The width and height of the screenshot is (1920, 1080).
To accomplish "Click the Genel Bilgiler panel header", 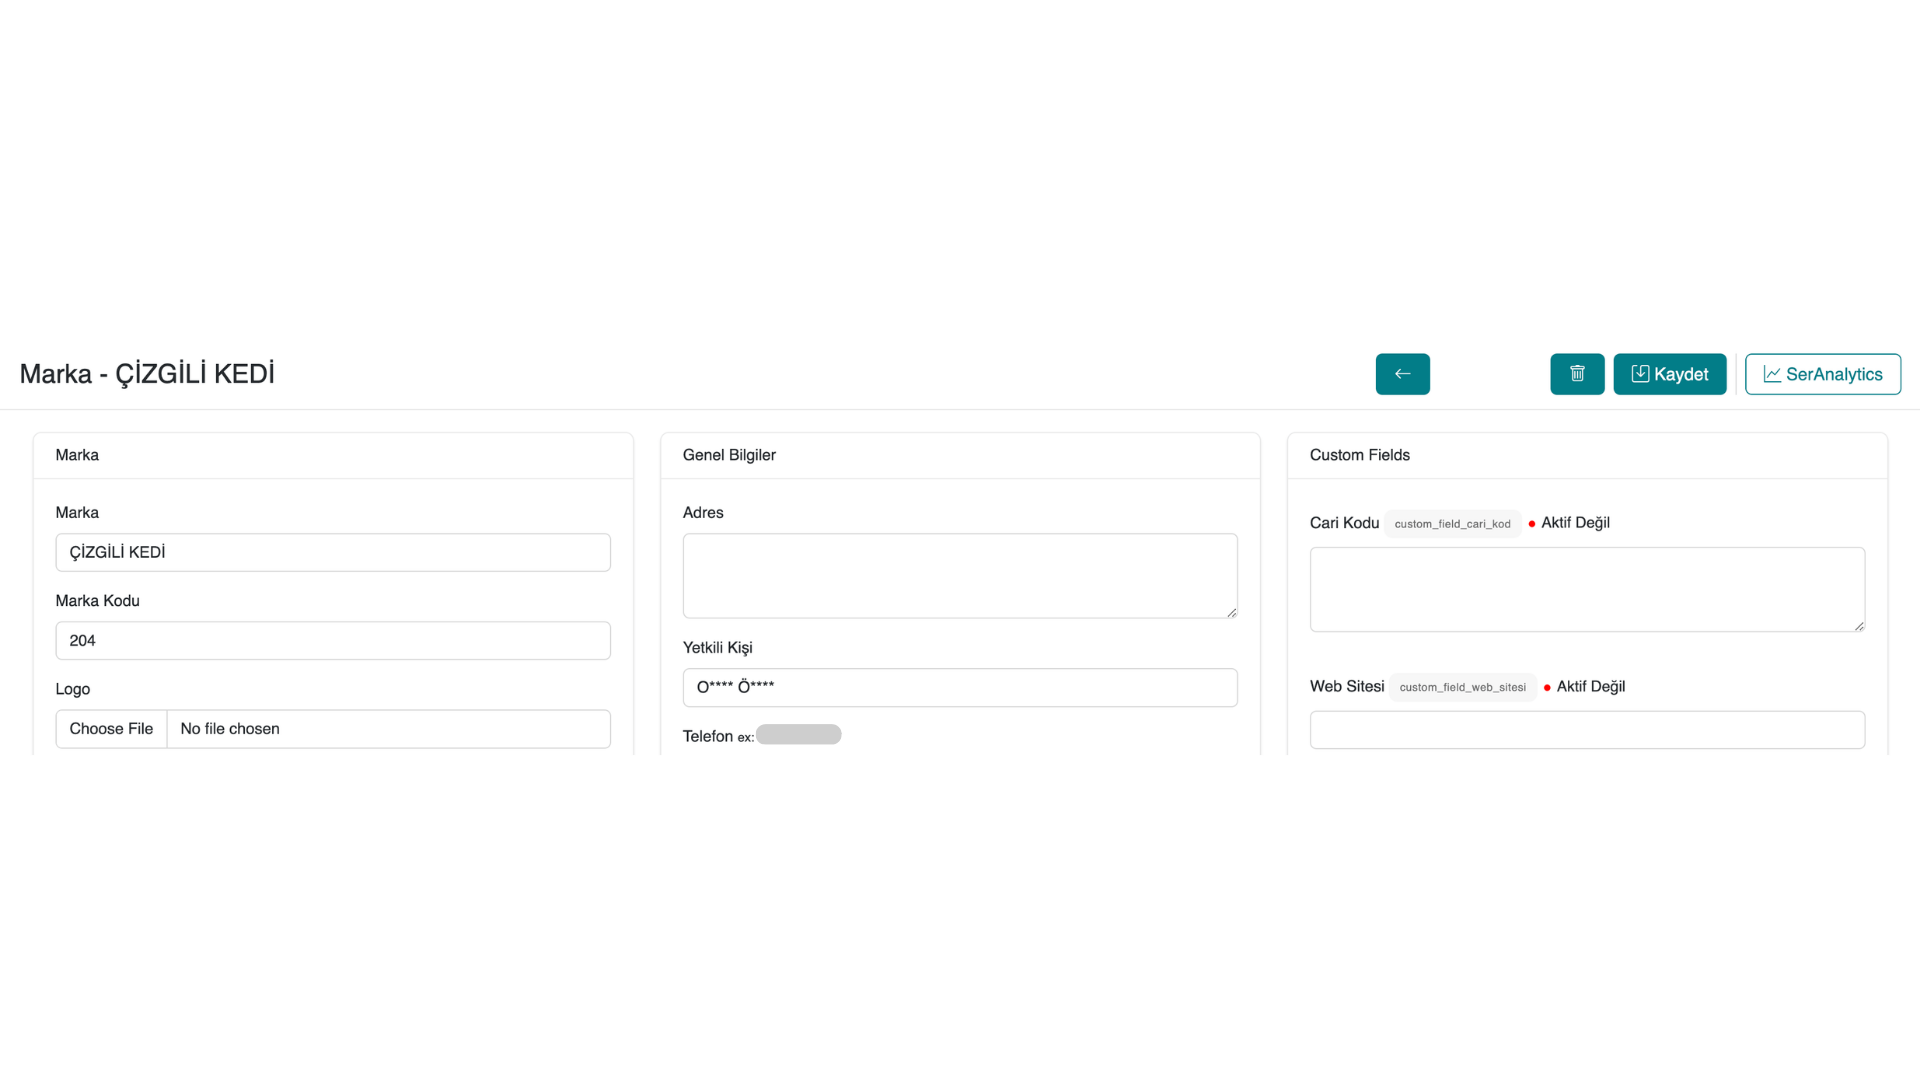I will pyautogui.click(x=729, y=455).
